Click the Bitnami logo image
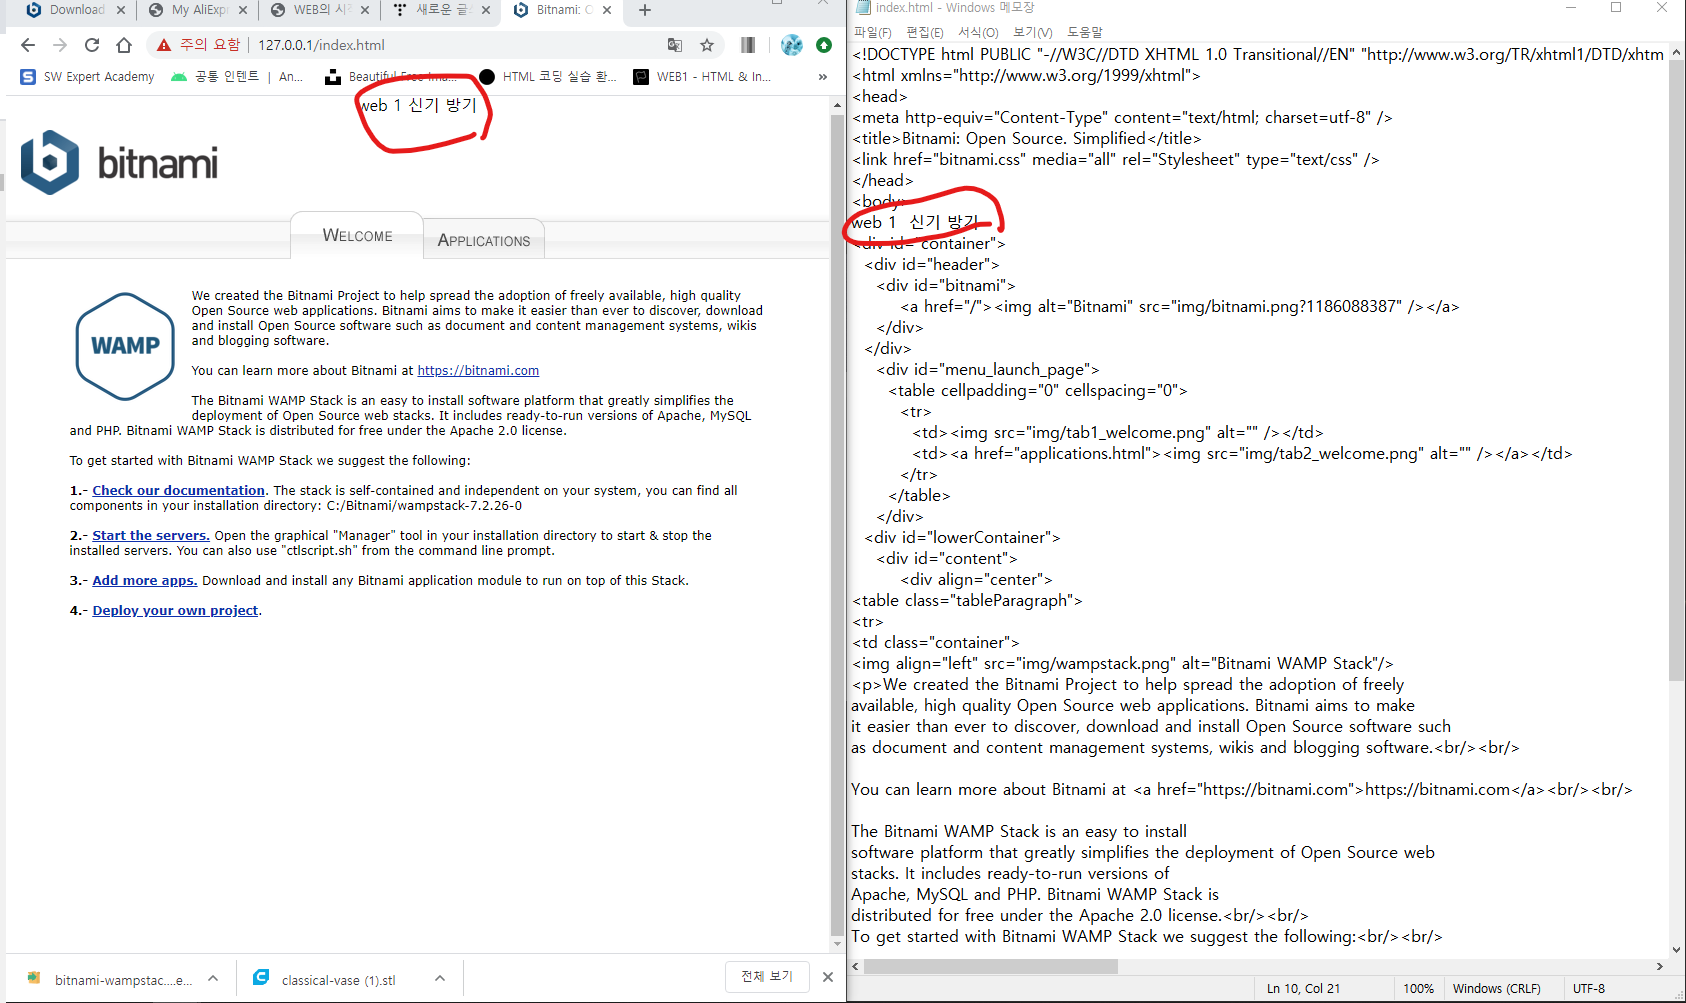This screenshot has width=1686, height=1003. 119,162
